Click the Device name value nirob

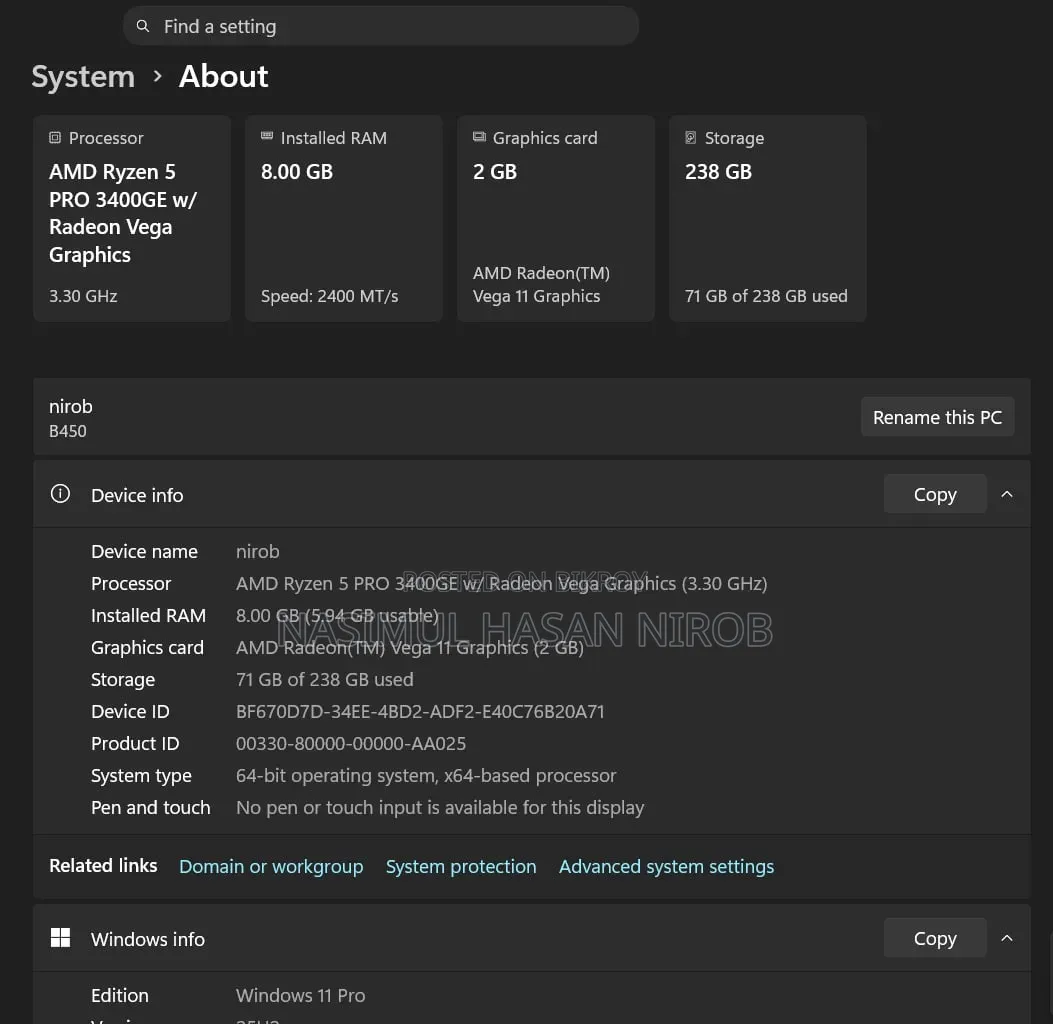258,551
